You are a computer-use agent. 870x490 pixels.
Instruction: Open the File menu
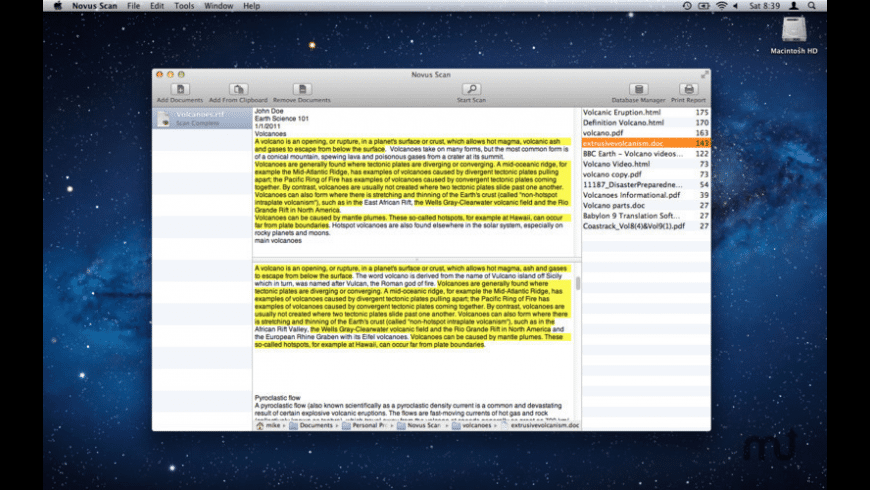click(x=133, y=6)
